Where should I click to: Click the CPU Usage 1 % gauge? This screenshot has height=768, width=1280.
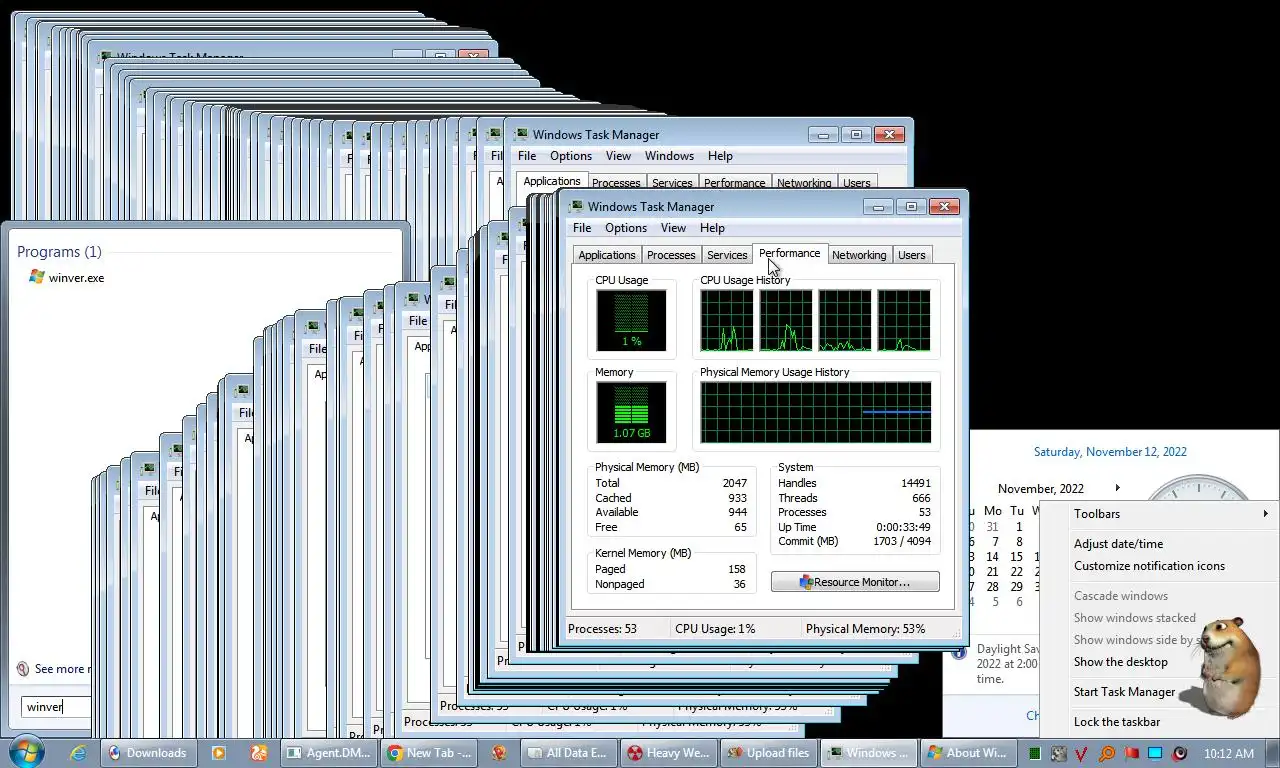tap(631, 320)
